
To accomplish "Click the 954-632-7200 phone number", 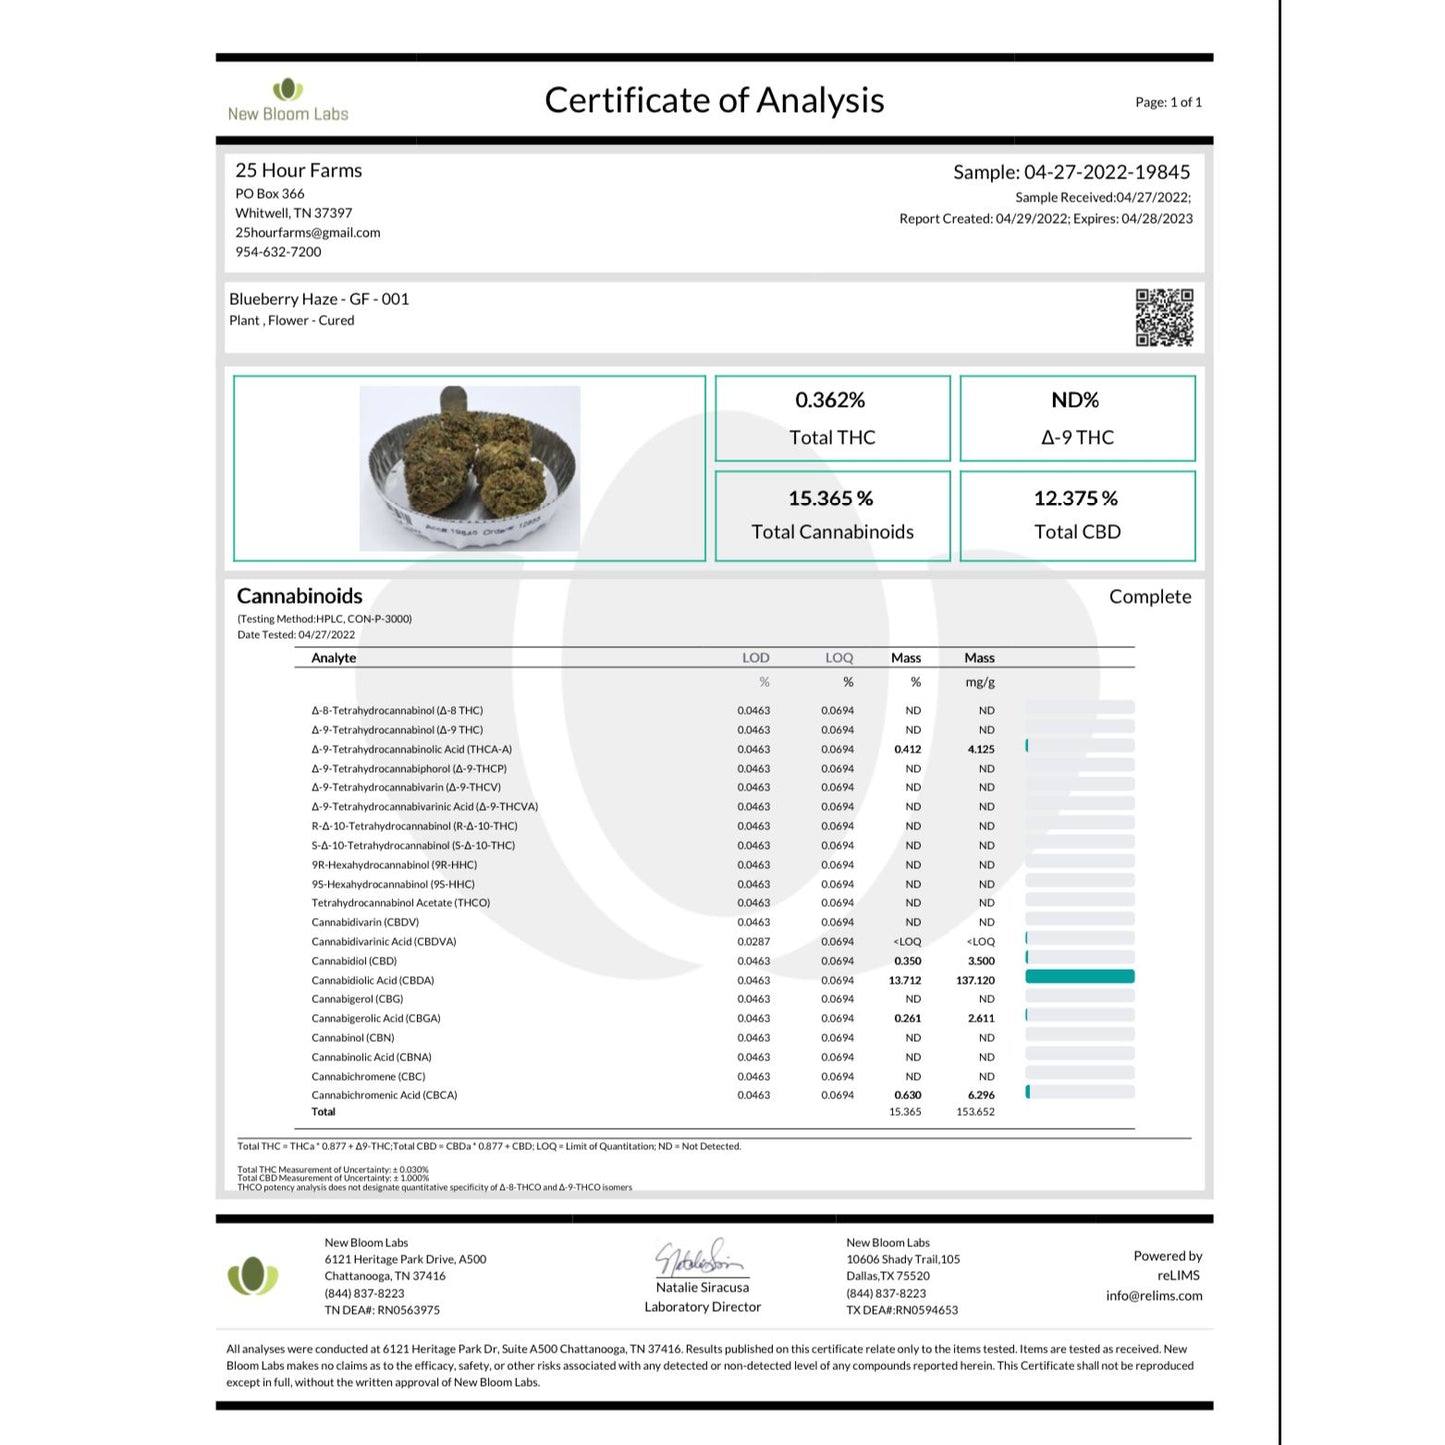I will tap(278, 252).
